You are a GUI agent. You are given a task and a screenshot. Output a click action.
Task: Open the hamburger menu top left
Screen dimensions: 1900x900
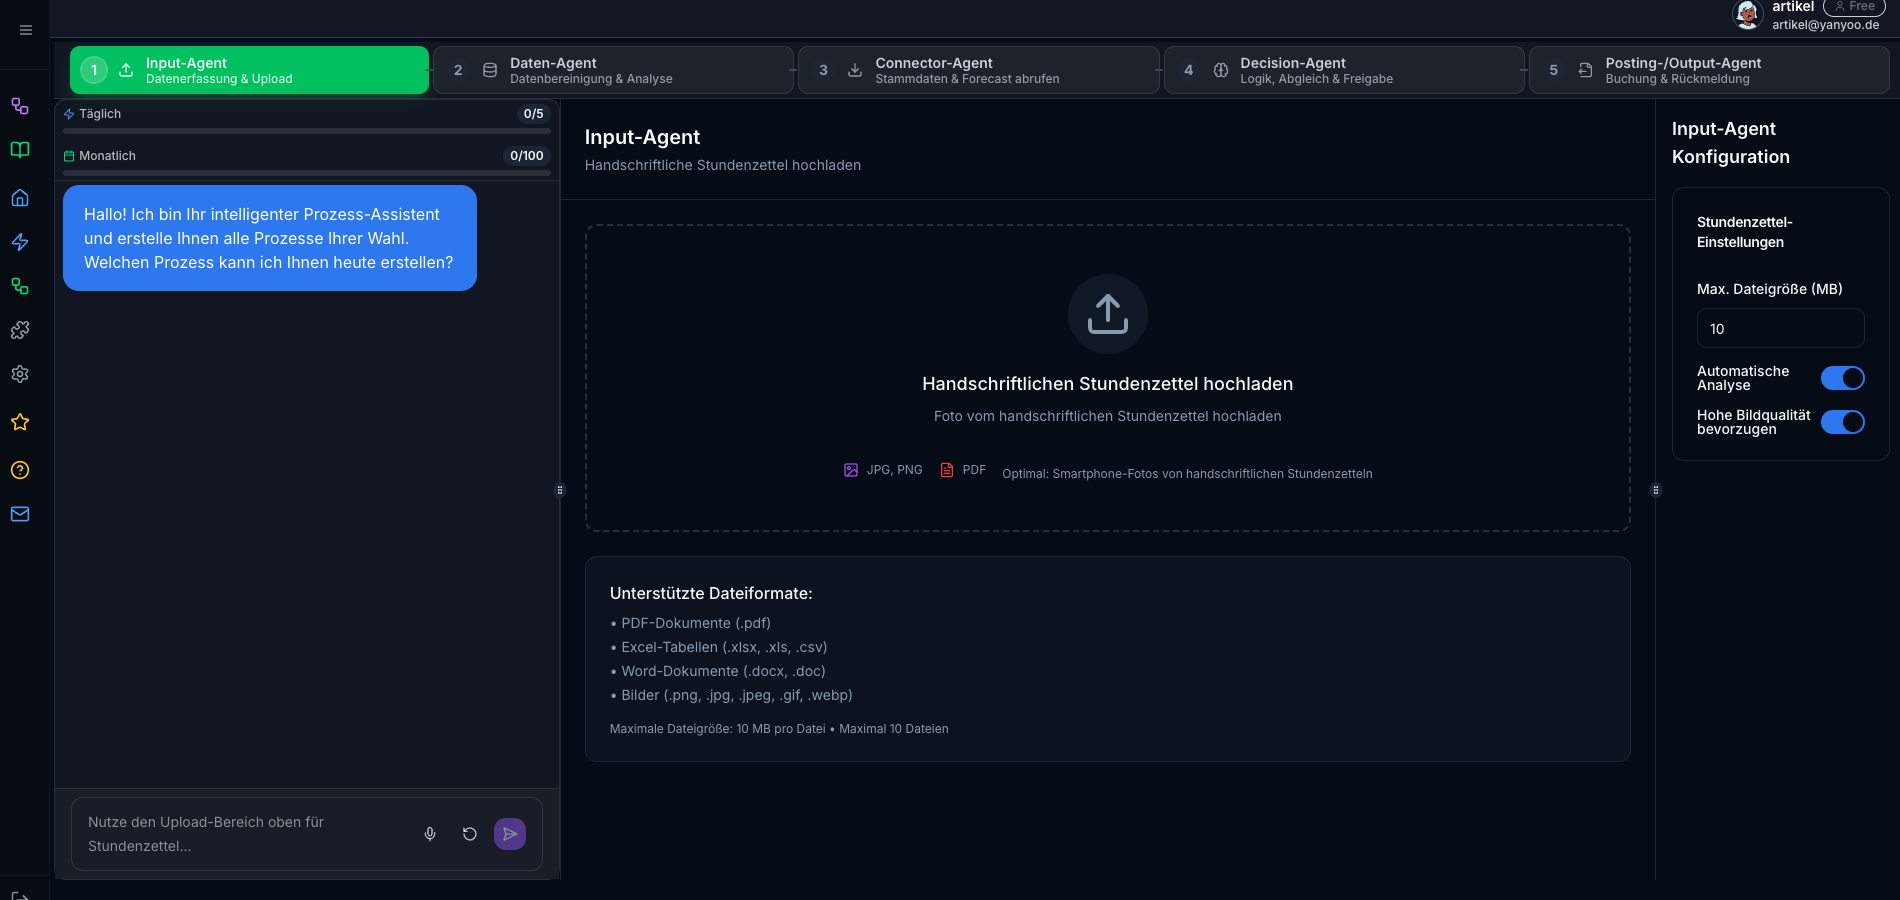25,30
